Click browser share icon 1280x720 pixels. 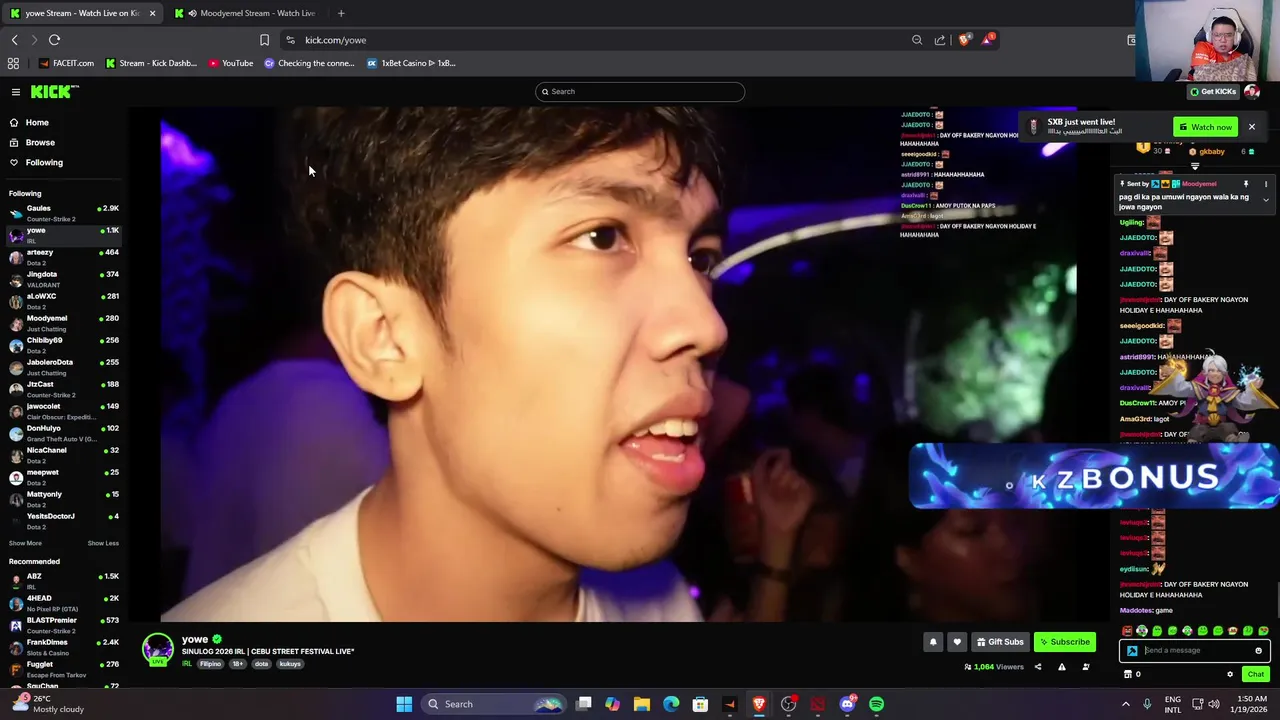[940, 40]
